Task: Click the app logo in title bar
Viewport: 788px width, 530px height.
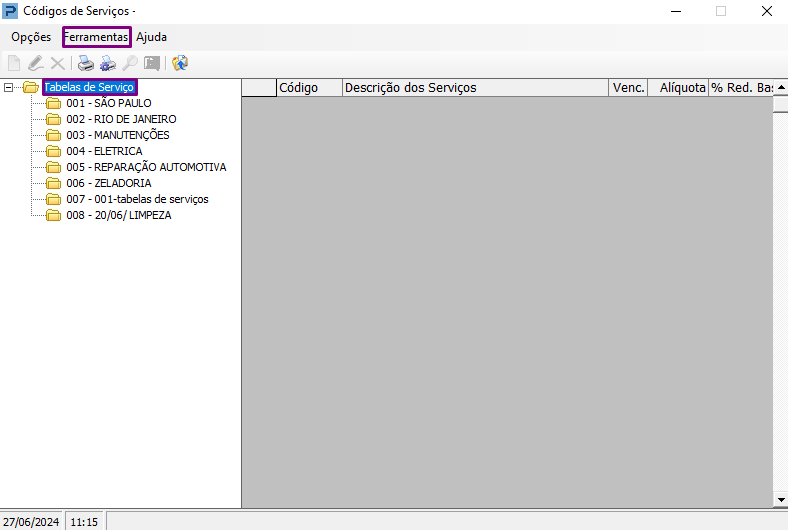Action: click(10, 11)
